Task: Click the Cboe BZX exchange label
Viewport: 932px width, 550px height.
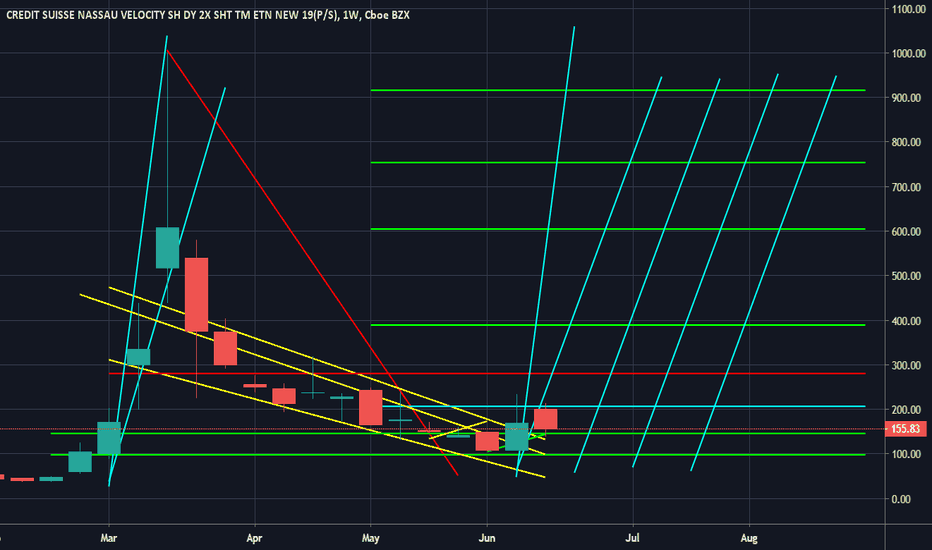Action: 387,15
